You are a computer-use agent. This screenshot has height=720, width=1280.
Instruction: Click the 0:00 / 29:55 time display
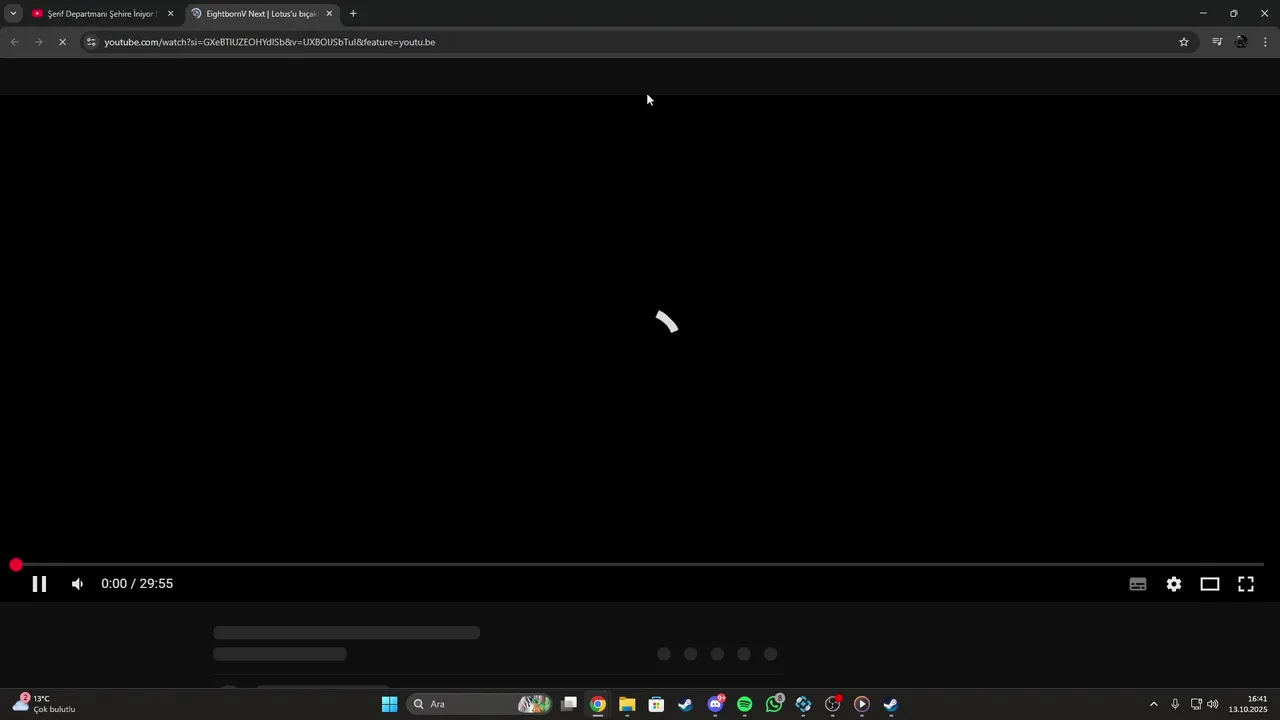pyautogui.click(x=137, y=584)
